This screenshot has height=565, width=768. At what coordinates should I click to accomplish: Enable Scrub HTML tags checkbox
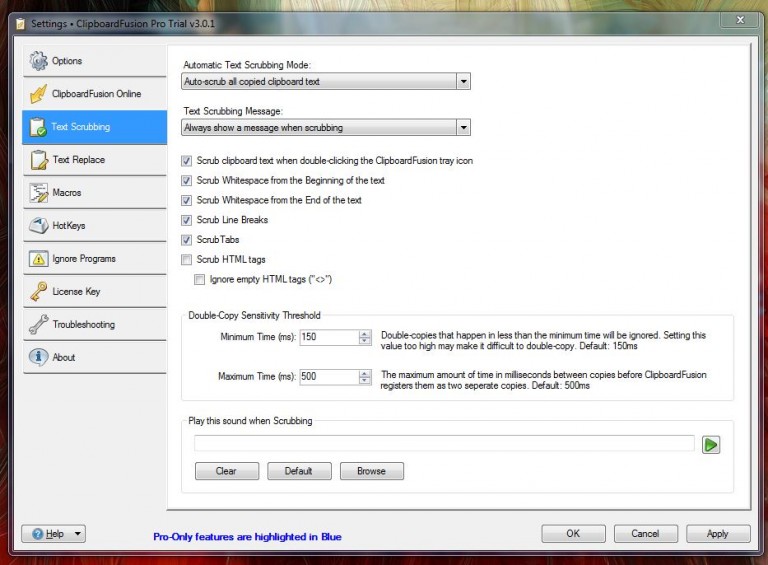[186, 259]
